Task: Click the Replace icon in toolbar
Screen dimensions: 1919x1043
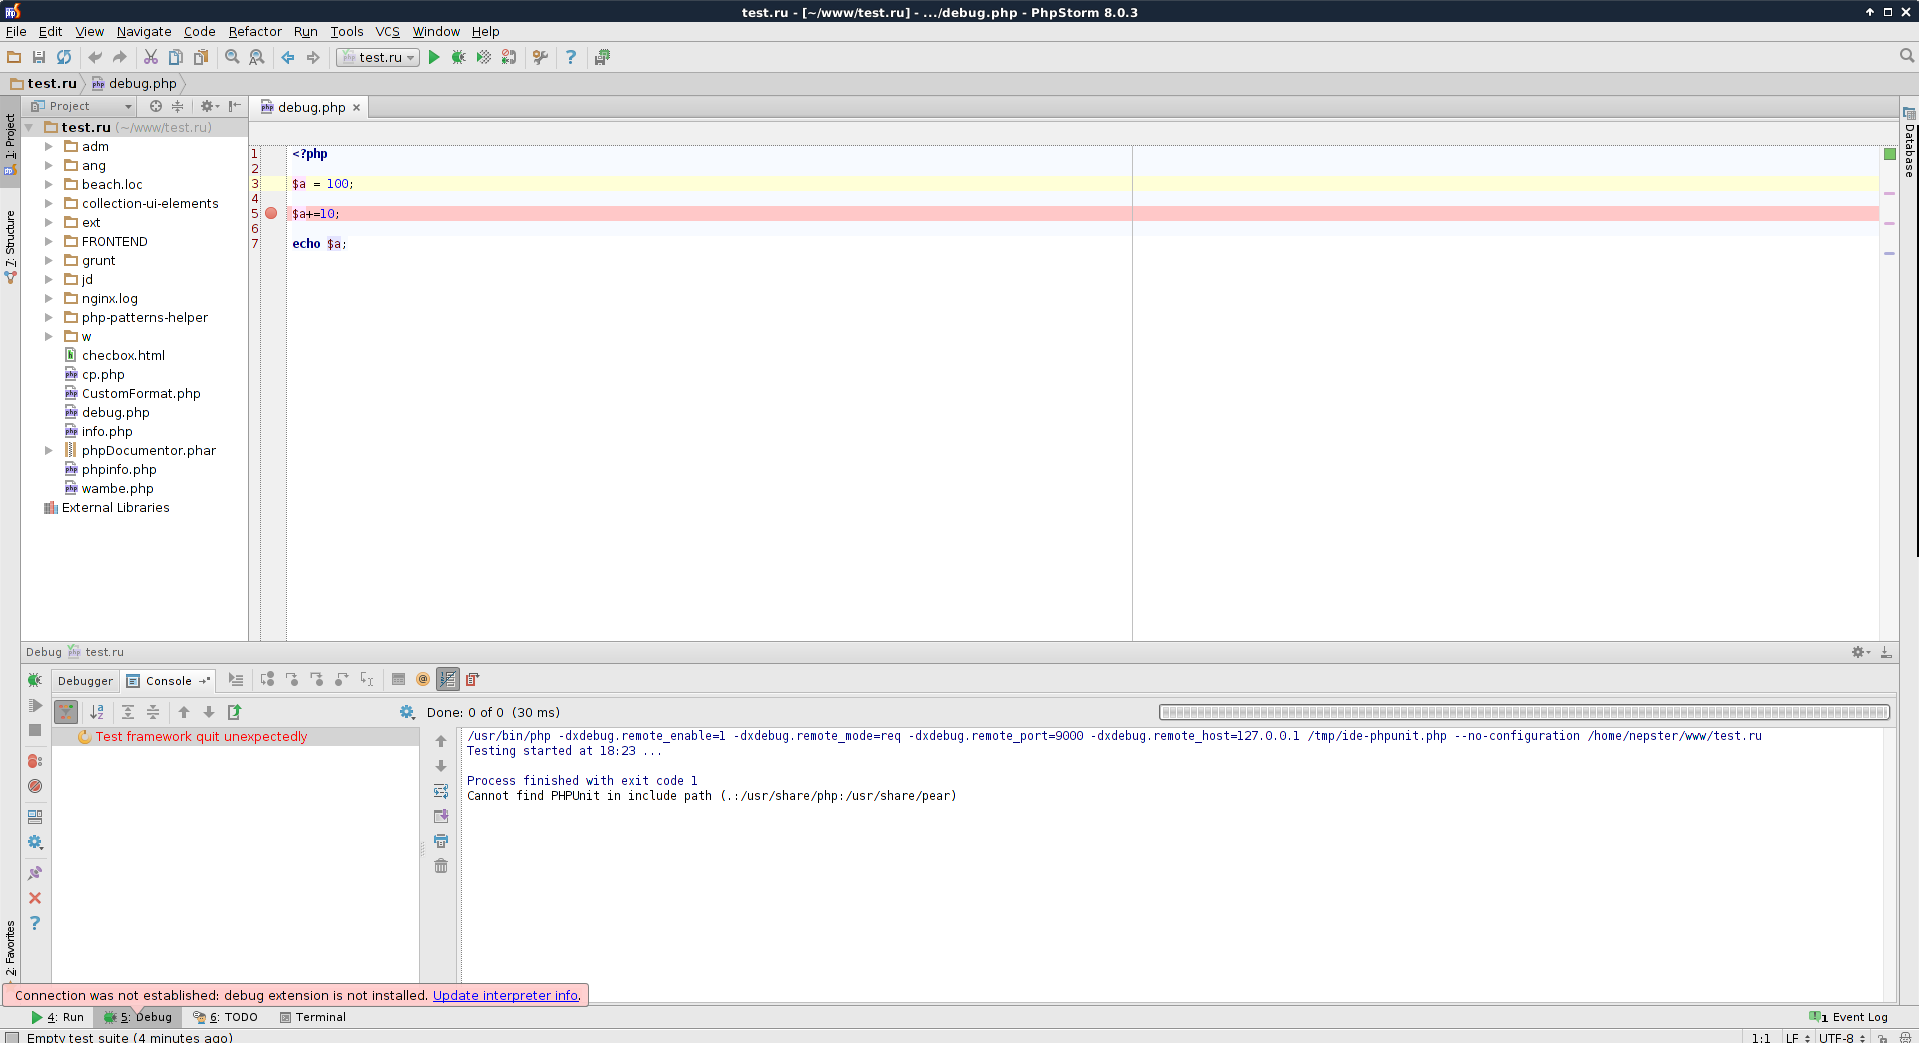Action: coord(257,57)
